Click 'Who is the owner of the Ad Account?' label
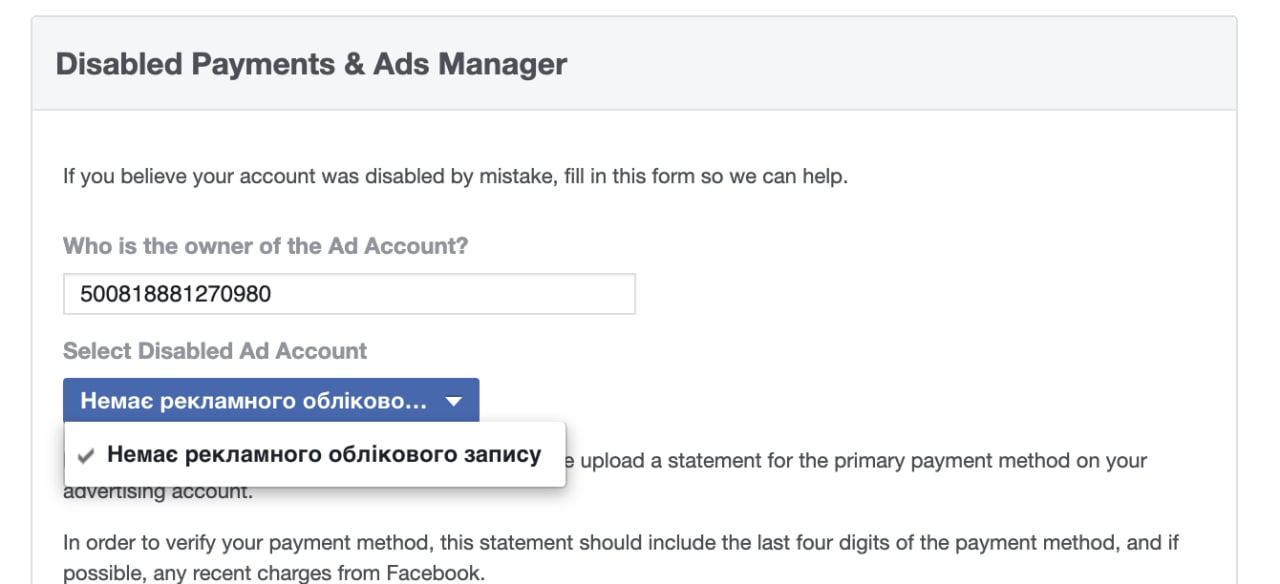1280x584 pixels. point(265,246)
